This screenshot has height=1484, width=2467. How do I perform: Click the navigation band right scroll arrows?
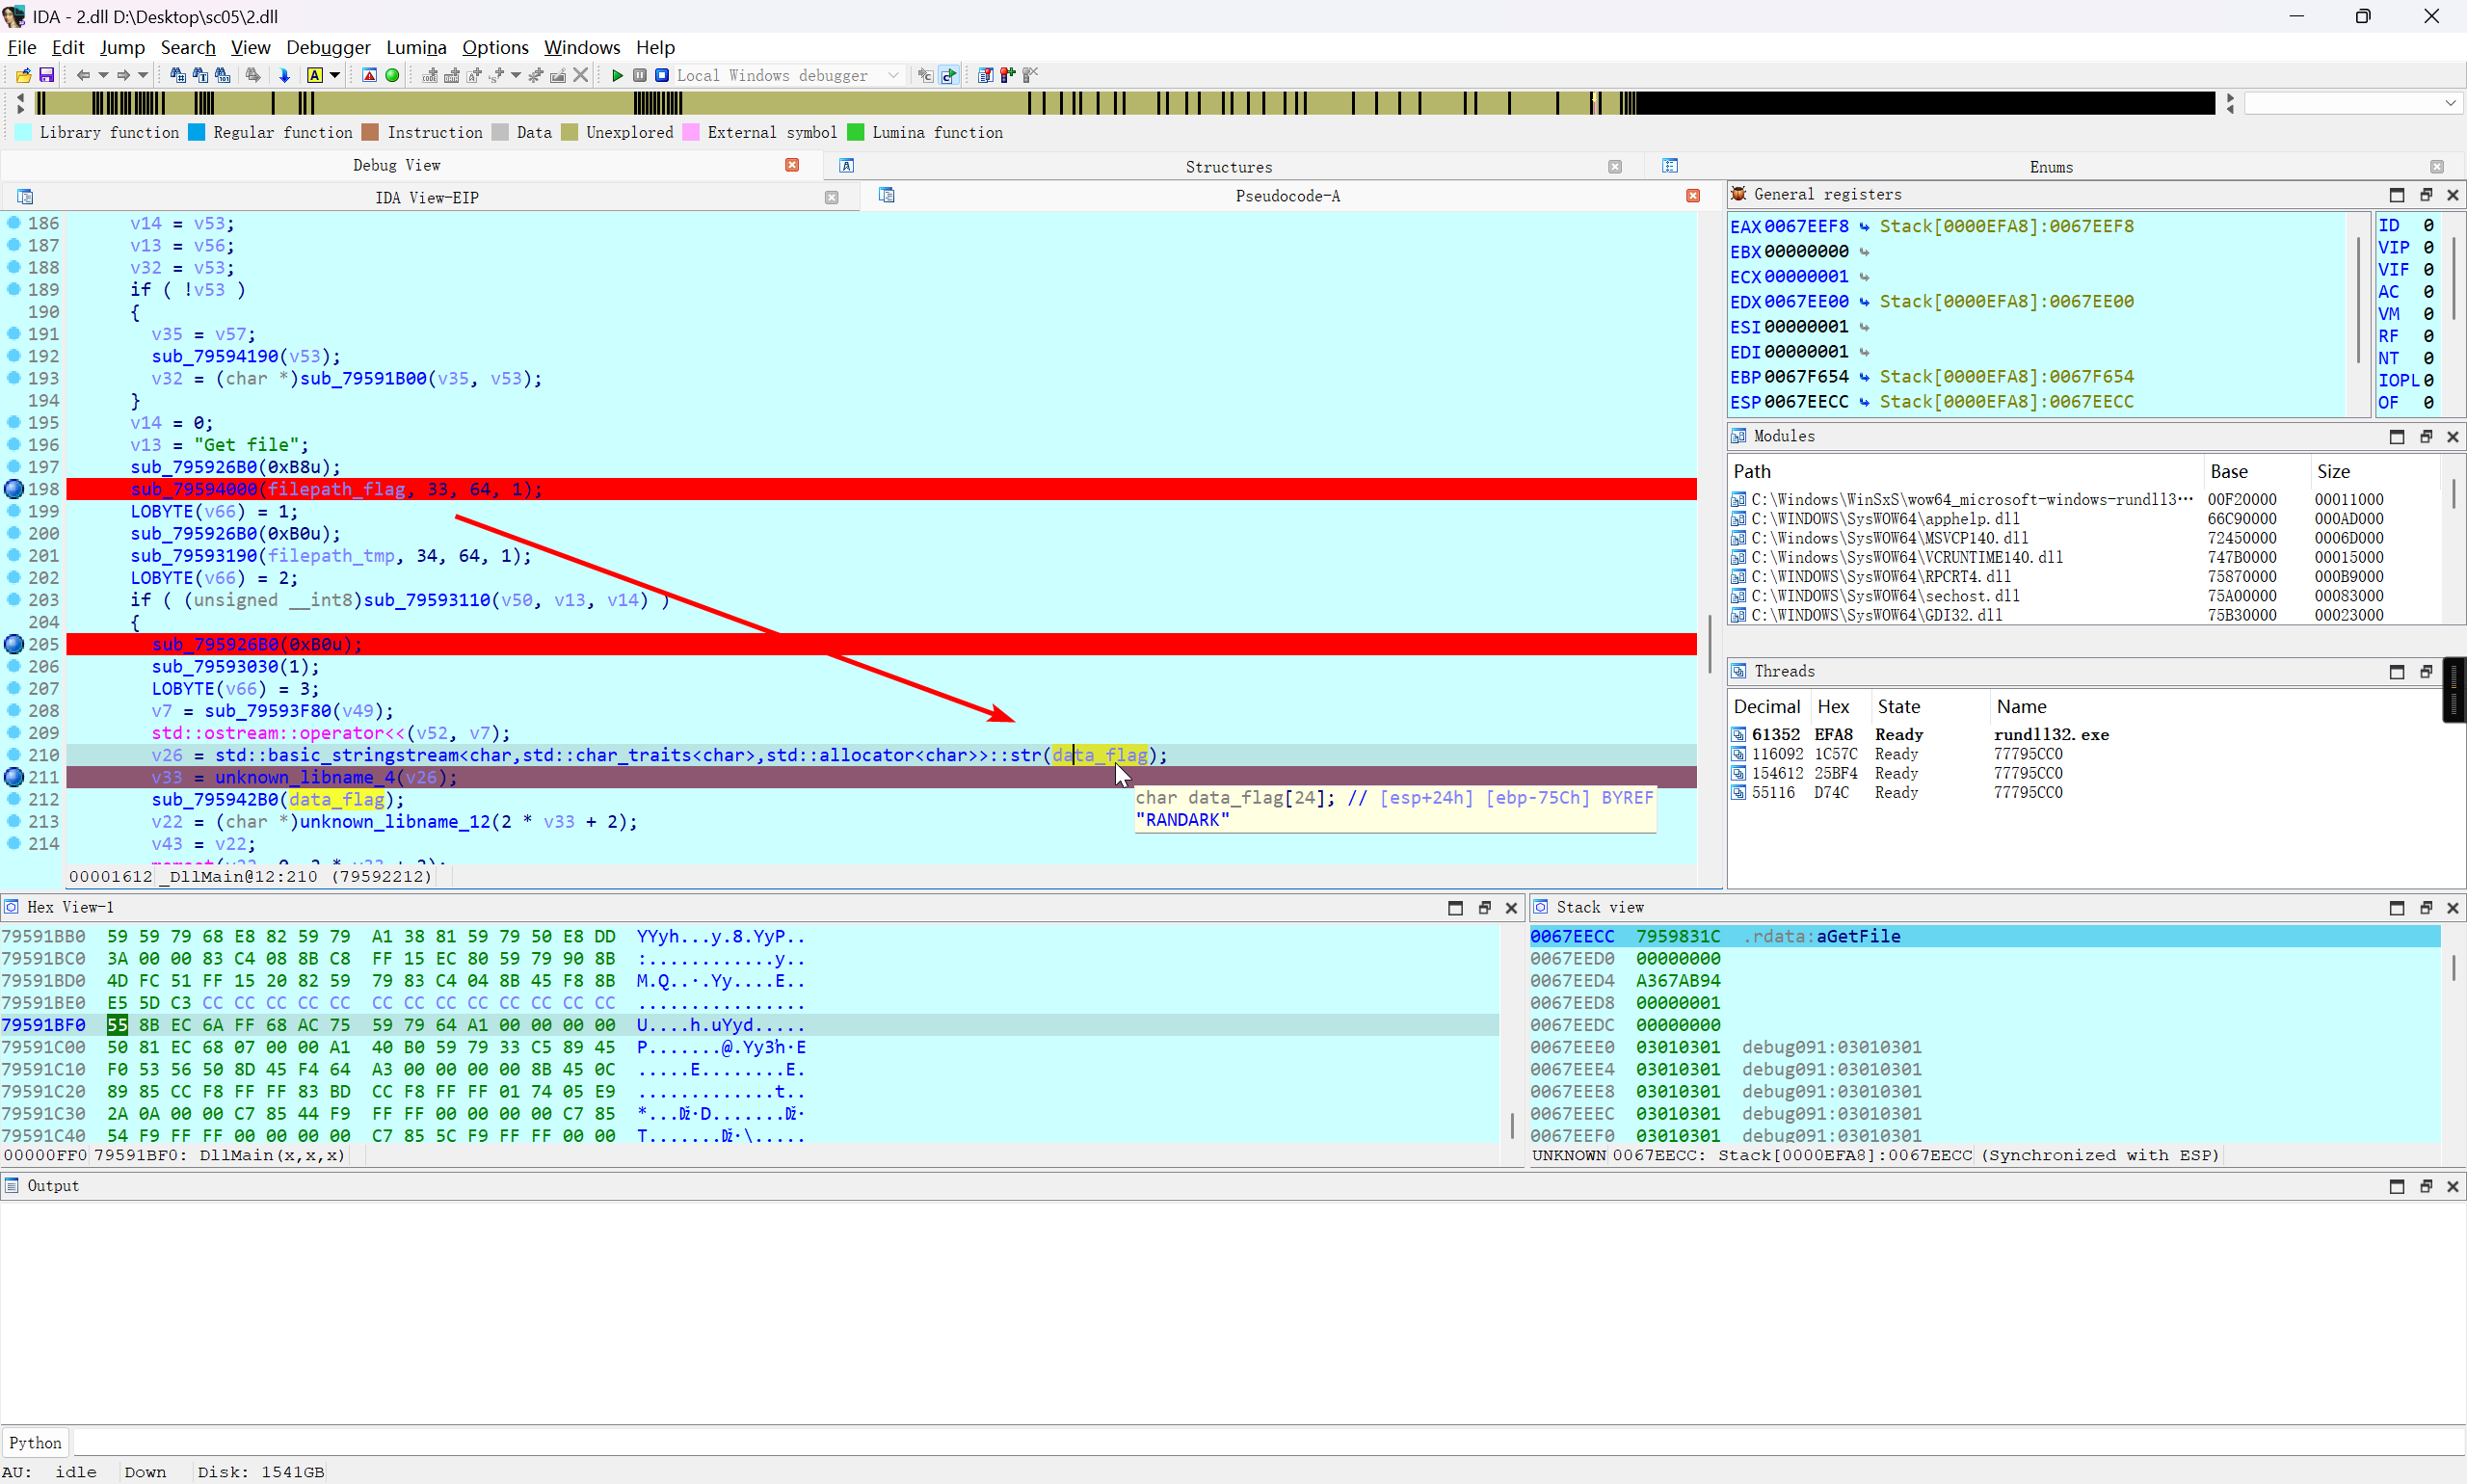point(2230,103)
